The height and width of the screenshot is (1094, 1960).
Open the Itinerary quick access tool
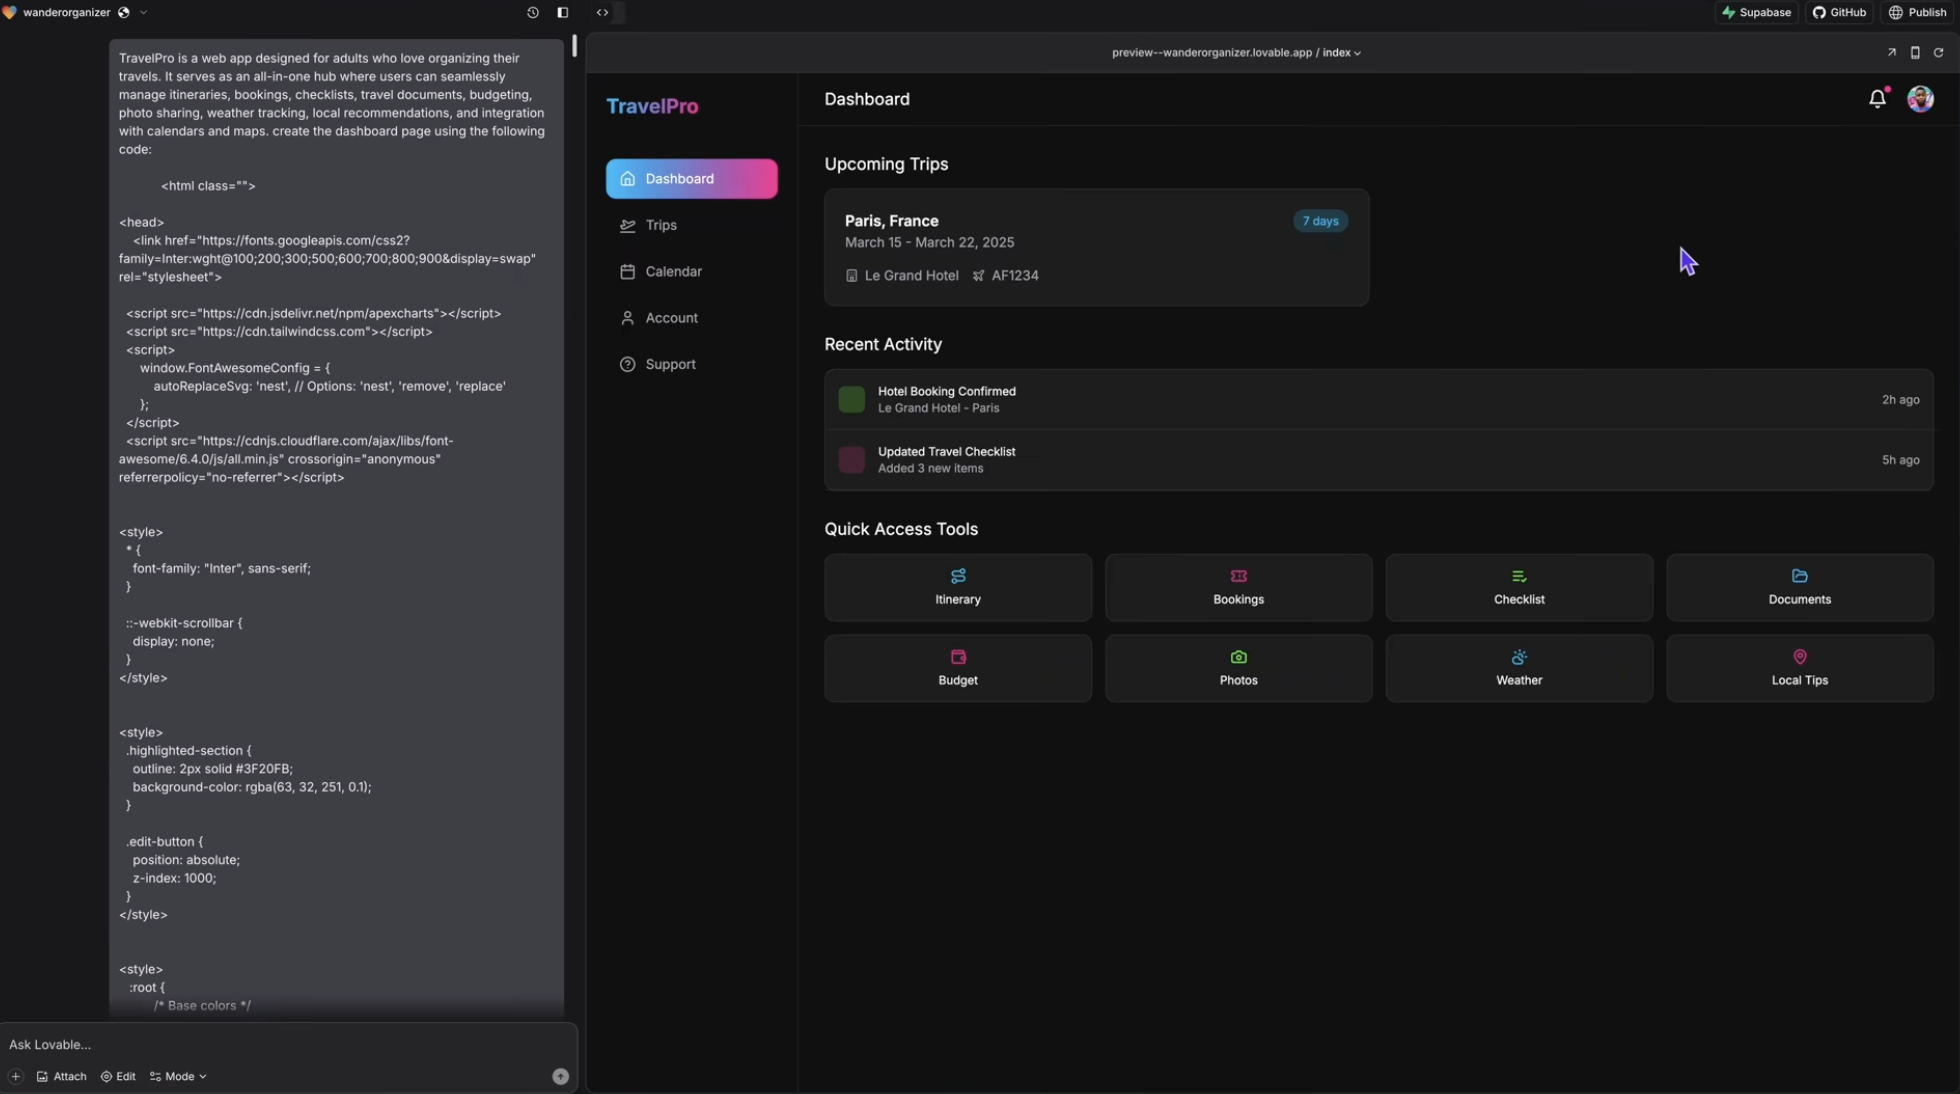point(957,588)
